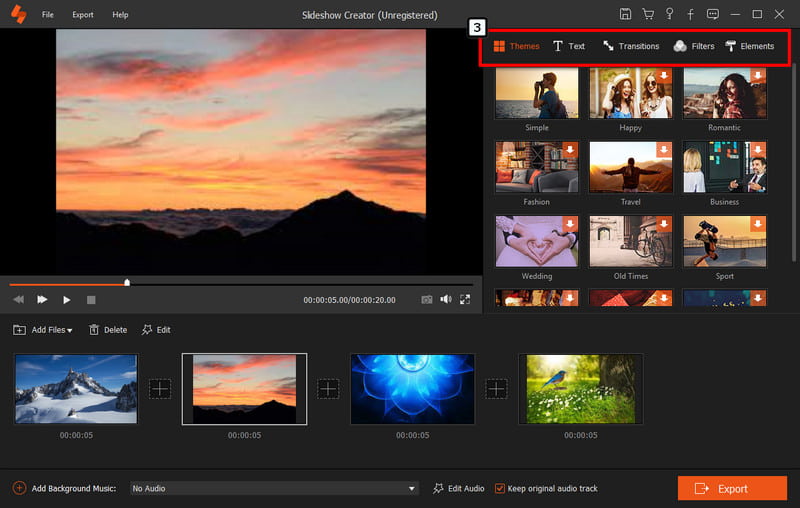Screen dimensions: 800x508
Task: Add transition between blue flower and bird clips
Action: 496,389
